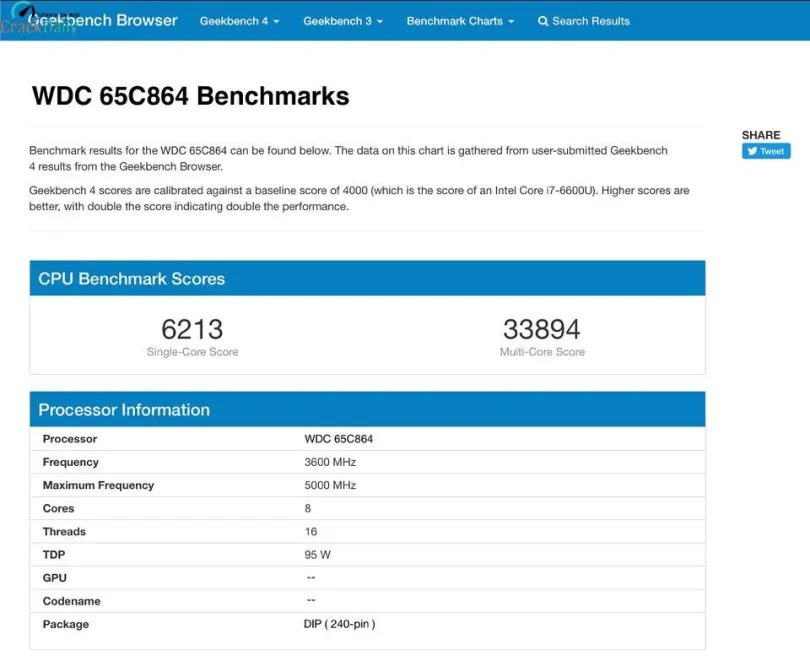Select the threads value 16
810x672 pixels.
310,532
